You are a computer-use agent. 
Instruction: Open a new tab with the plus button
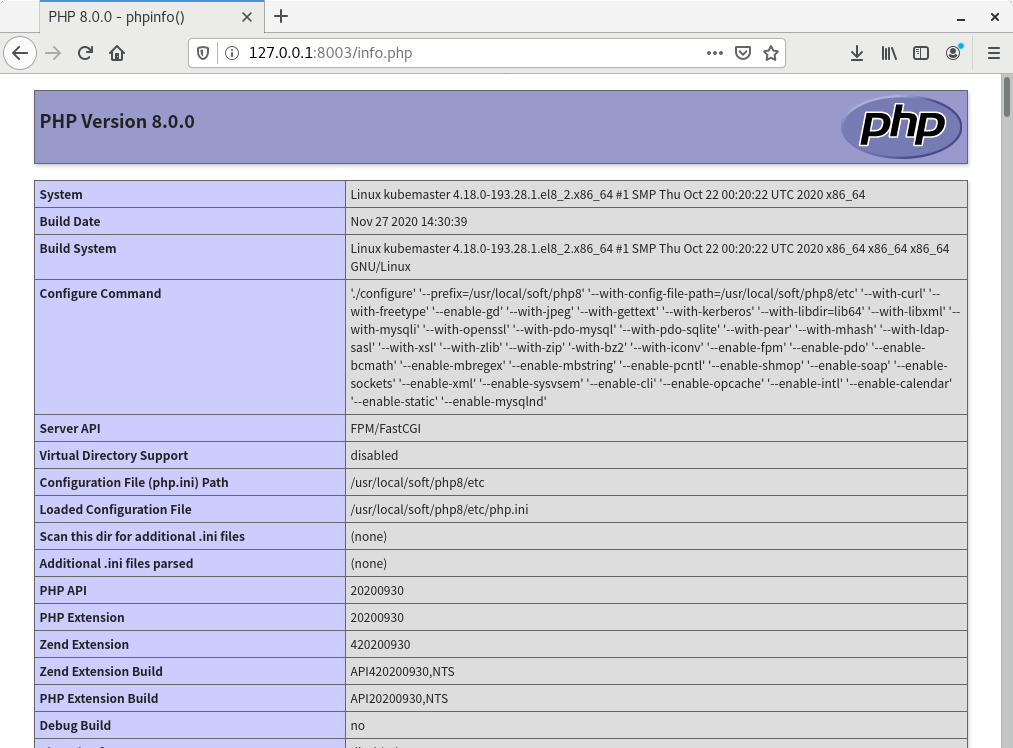point(281,17)
